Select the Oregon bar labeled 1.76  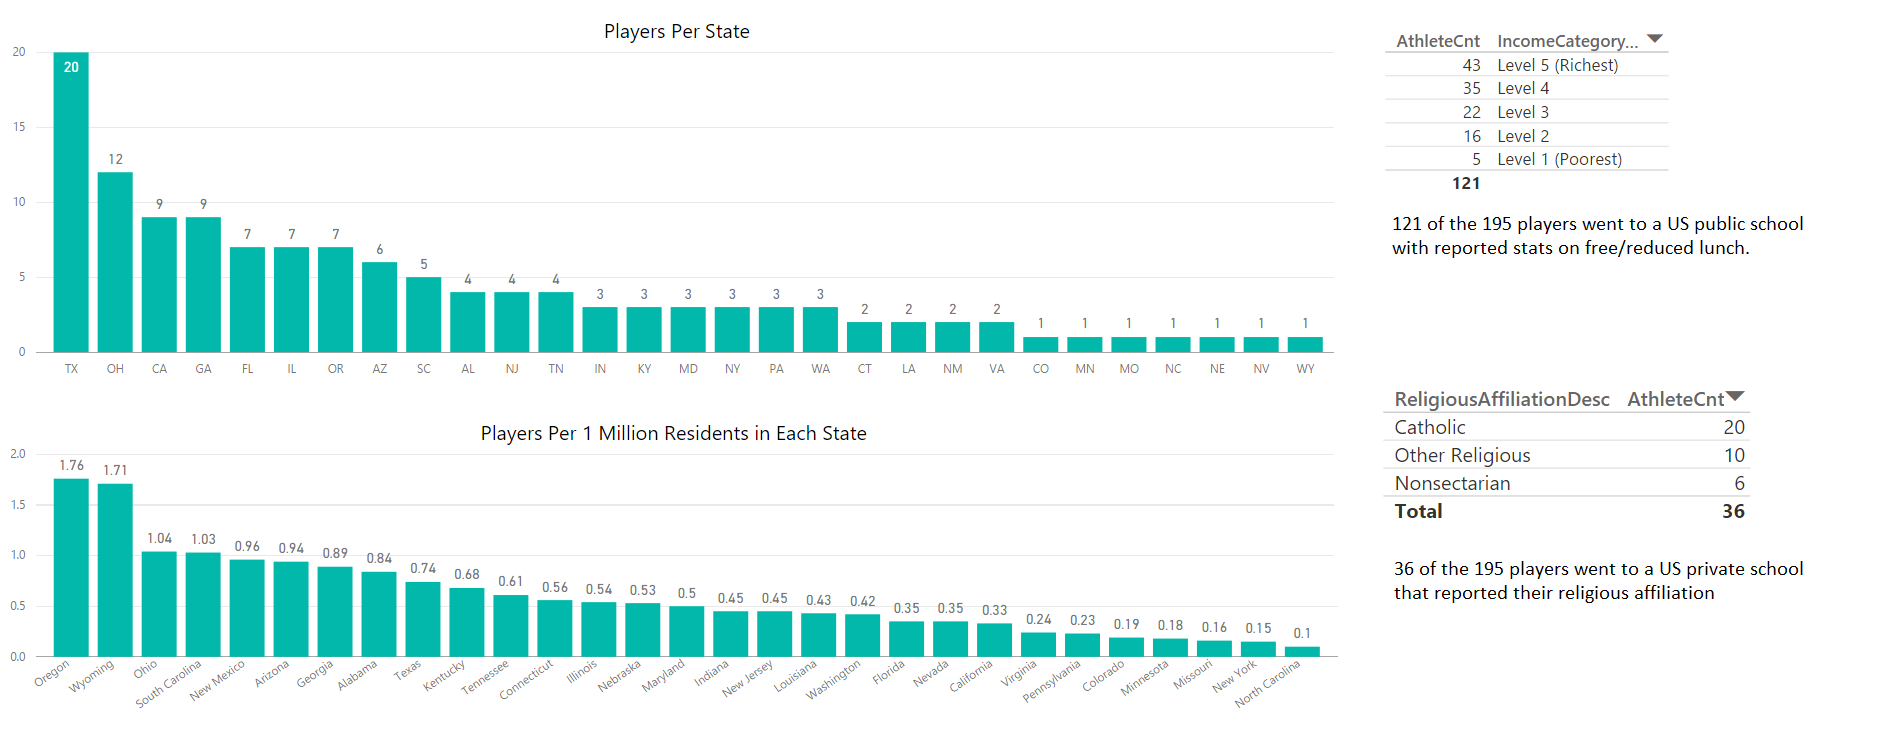[71, 567]
